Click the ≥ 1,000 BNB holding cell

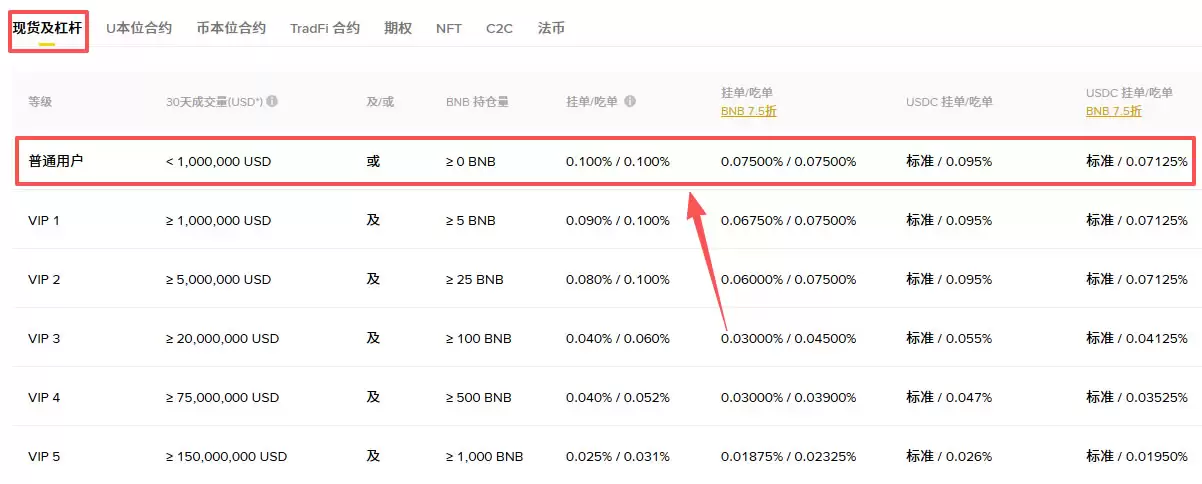(x=484, y=456)
